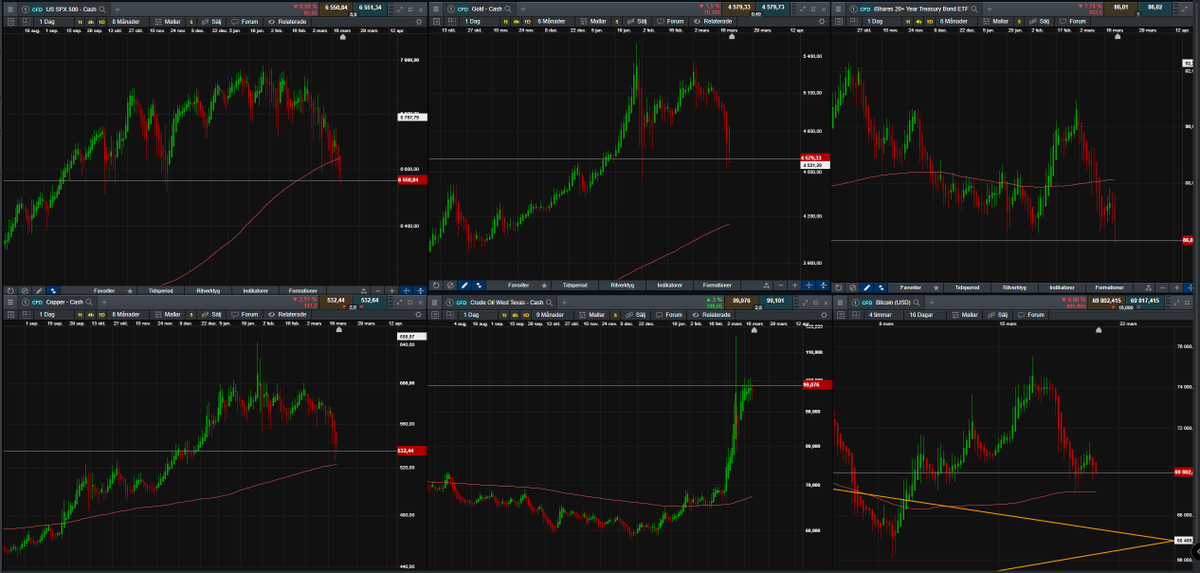Open Formationer tab under the SPX 500 chart
This screenshot has height=573, width=1200.
(x=303, y=291)
